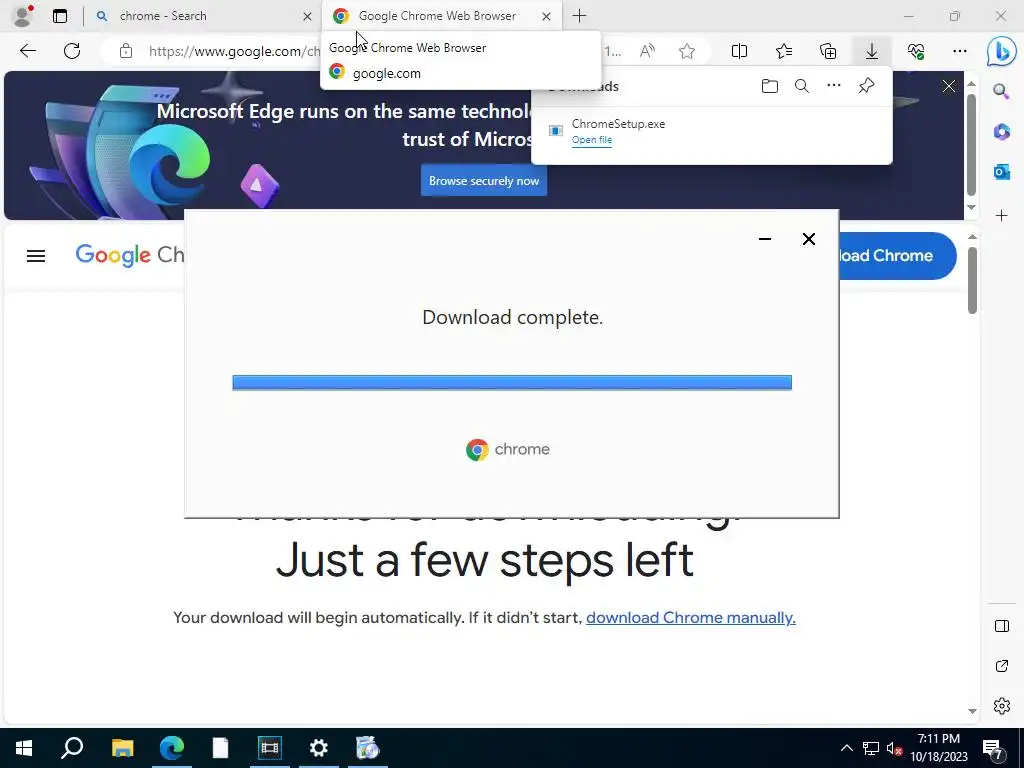Open link in new window sidebar icon

coord(1002,666)
